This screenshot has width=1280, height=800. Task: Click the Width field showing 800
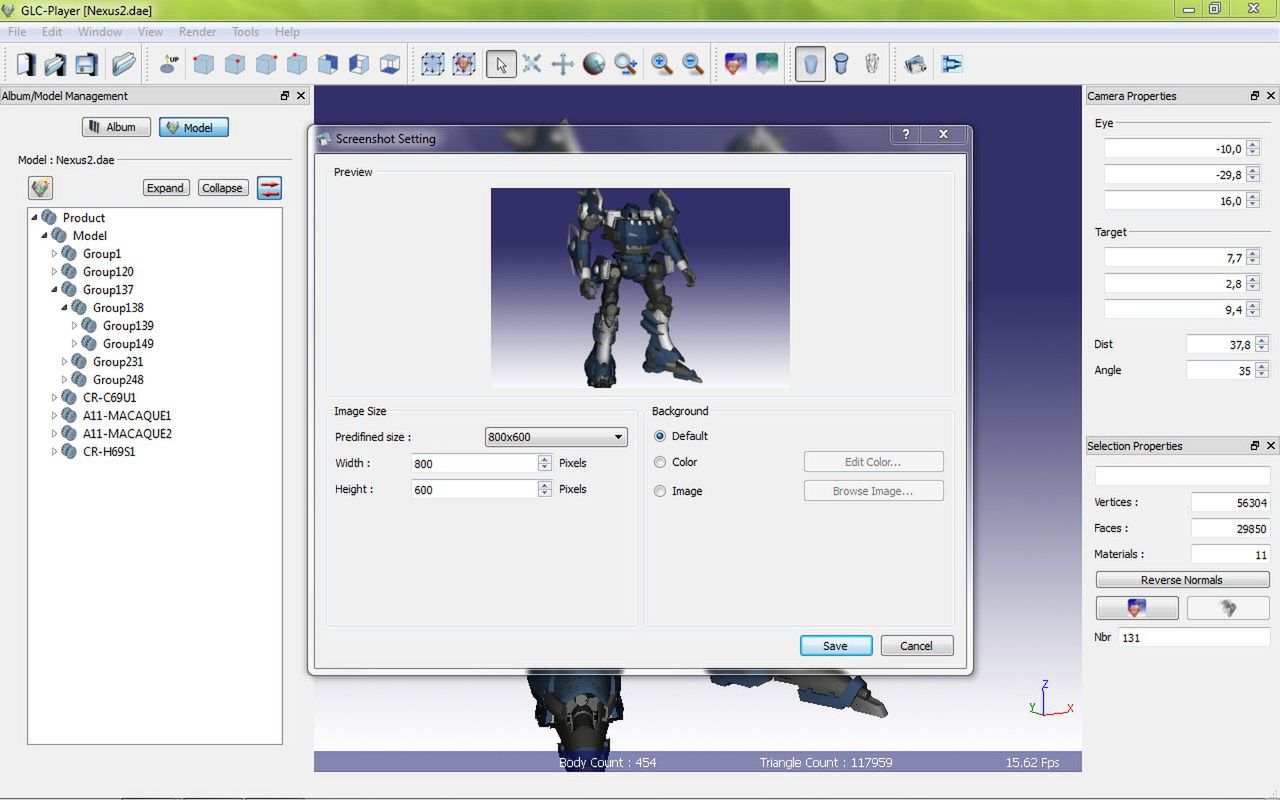click(x=475, y=463)
